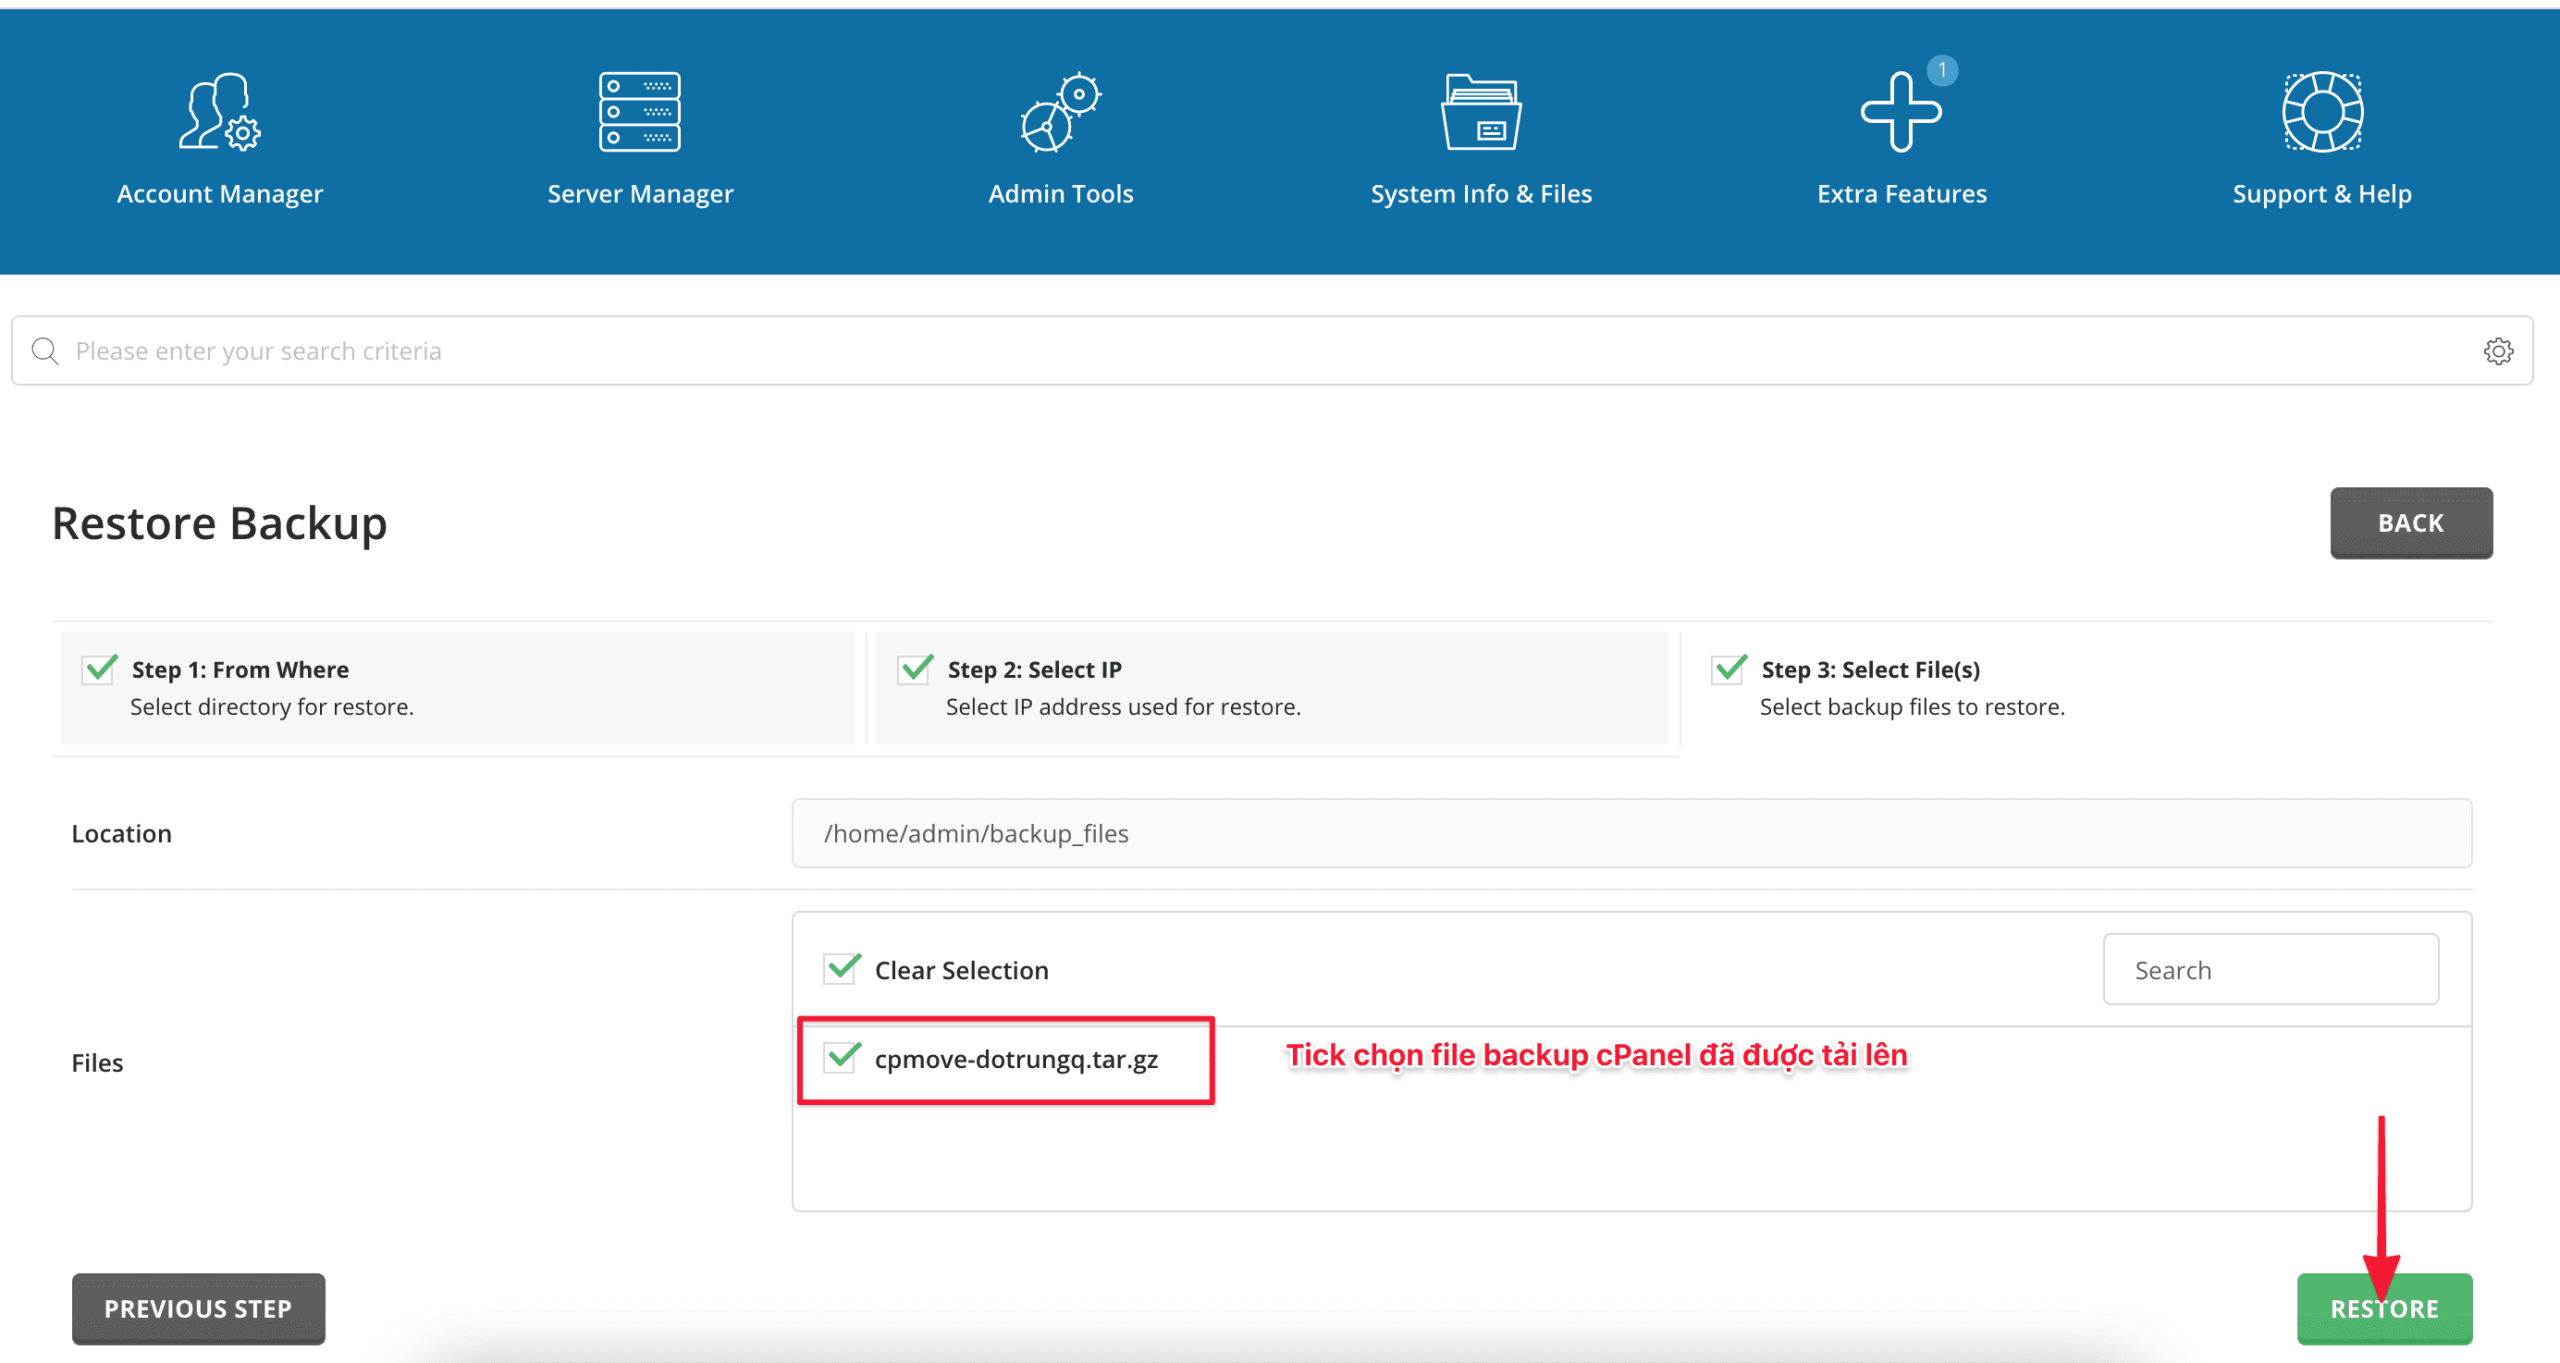Click the file list Search box

tap(2270, 969)
